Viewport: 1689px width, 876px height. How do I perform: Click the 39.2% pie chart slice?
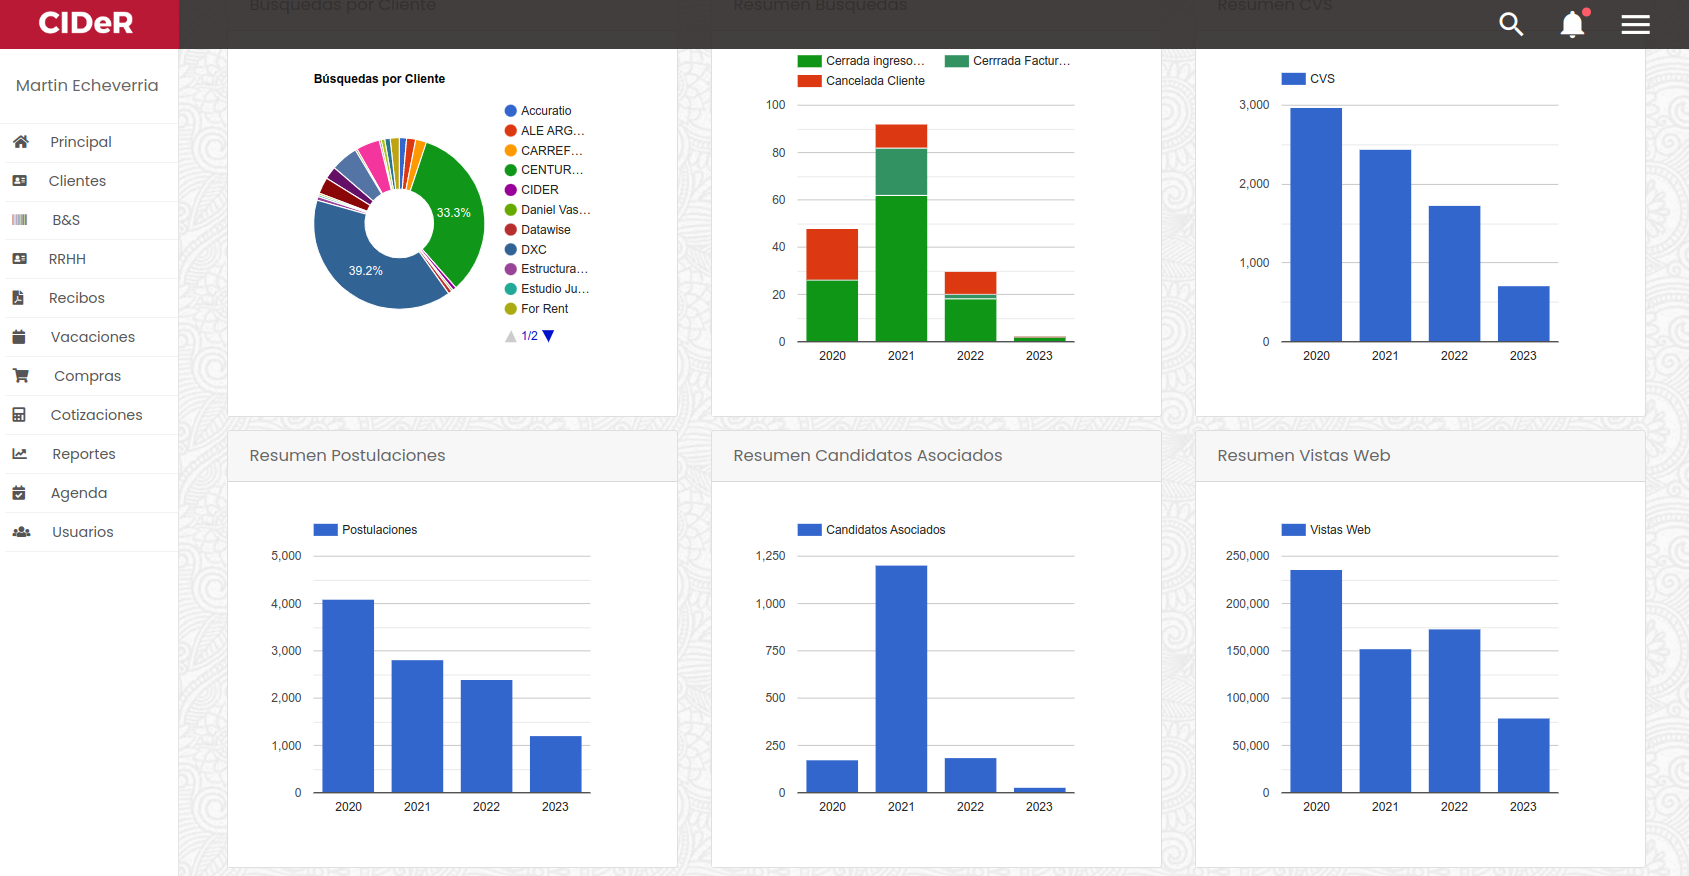point(366,270)
